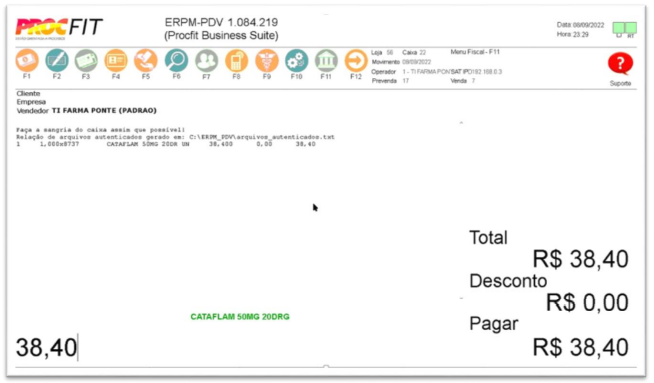Screen dimensions: 654x383
Task: Click the green CATAFLAM 50MG 20DRG label
Action: [x=240, y=317]
